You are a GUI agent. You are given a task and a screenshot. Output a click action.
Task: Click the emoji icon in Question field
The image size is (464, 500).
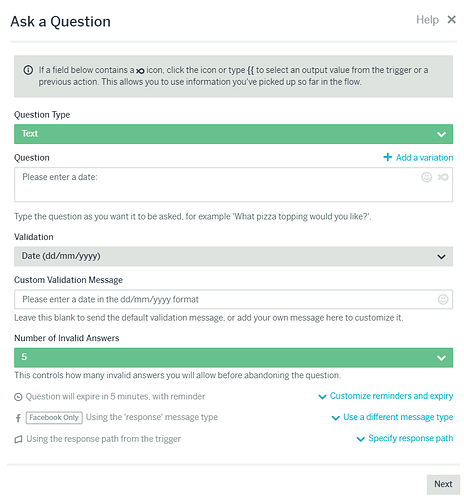pos(427,177)
